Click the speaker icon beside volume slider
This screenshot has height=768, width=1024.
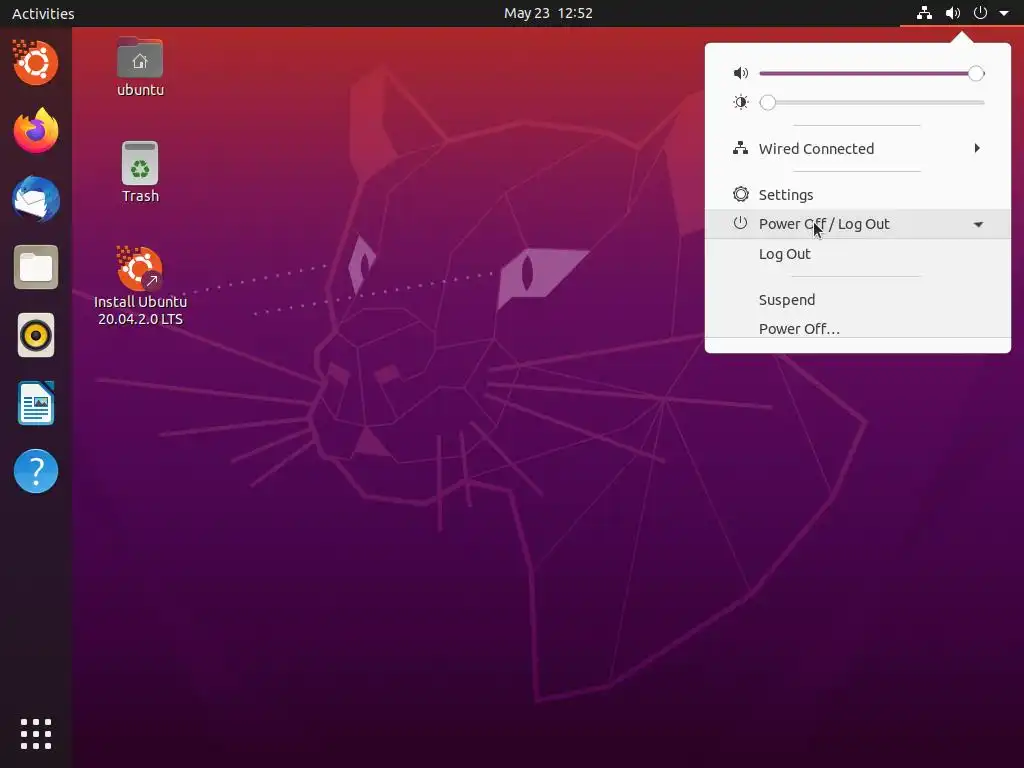tap(741, 73)
